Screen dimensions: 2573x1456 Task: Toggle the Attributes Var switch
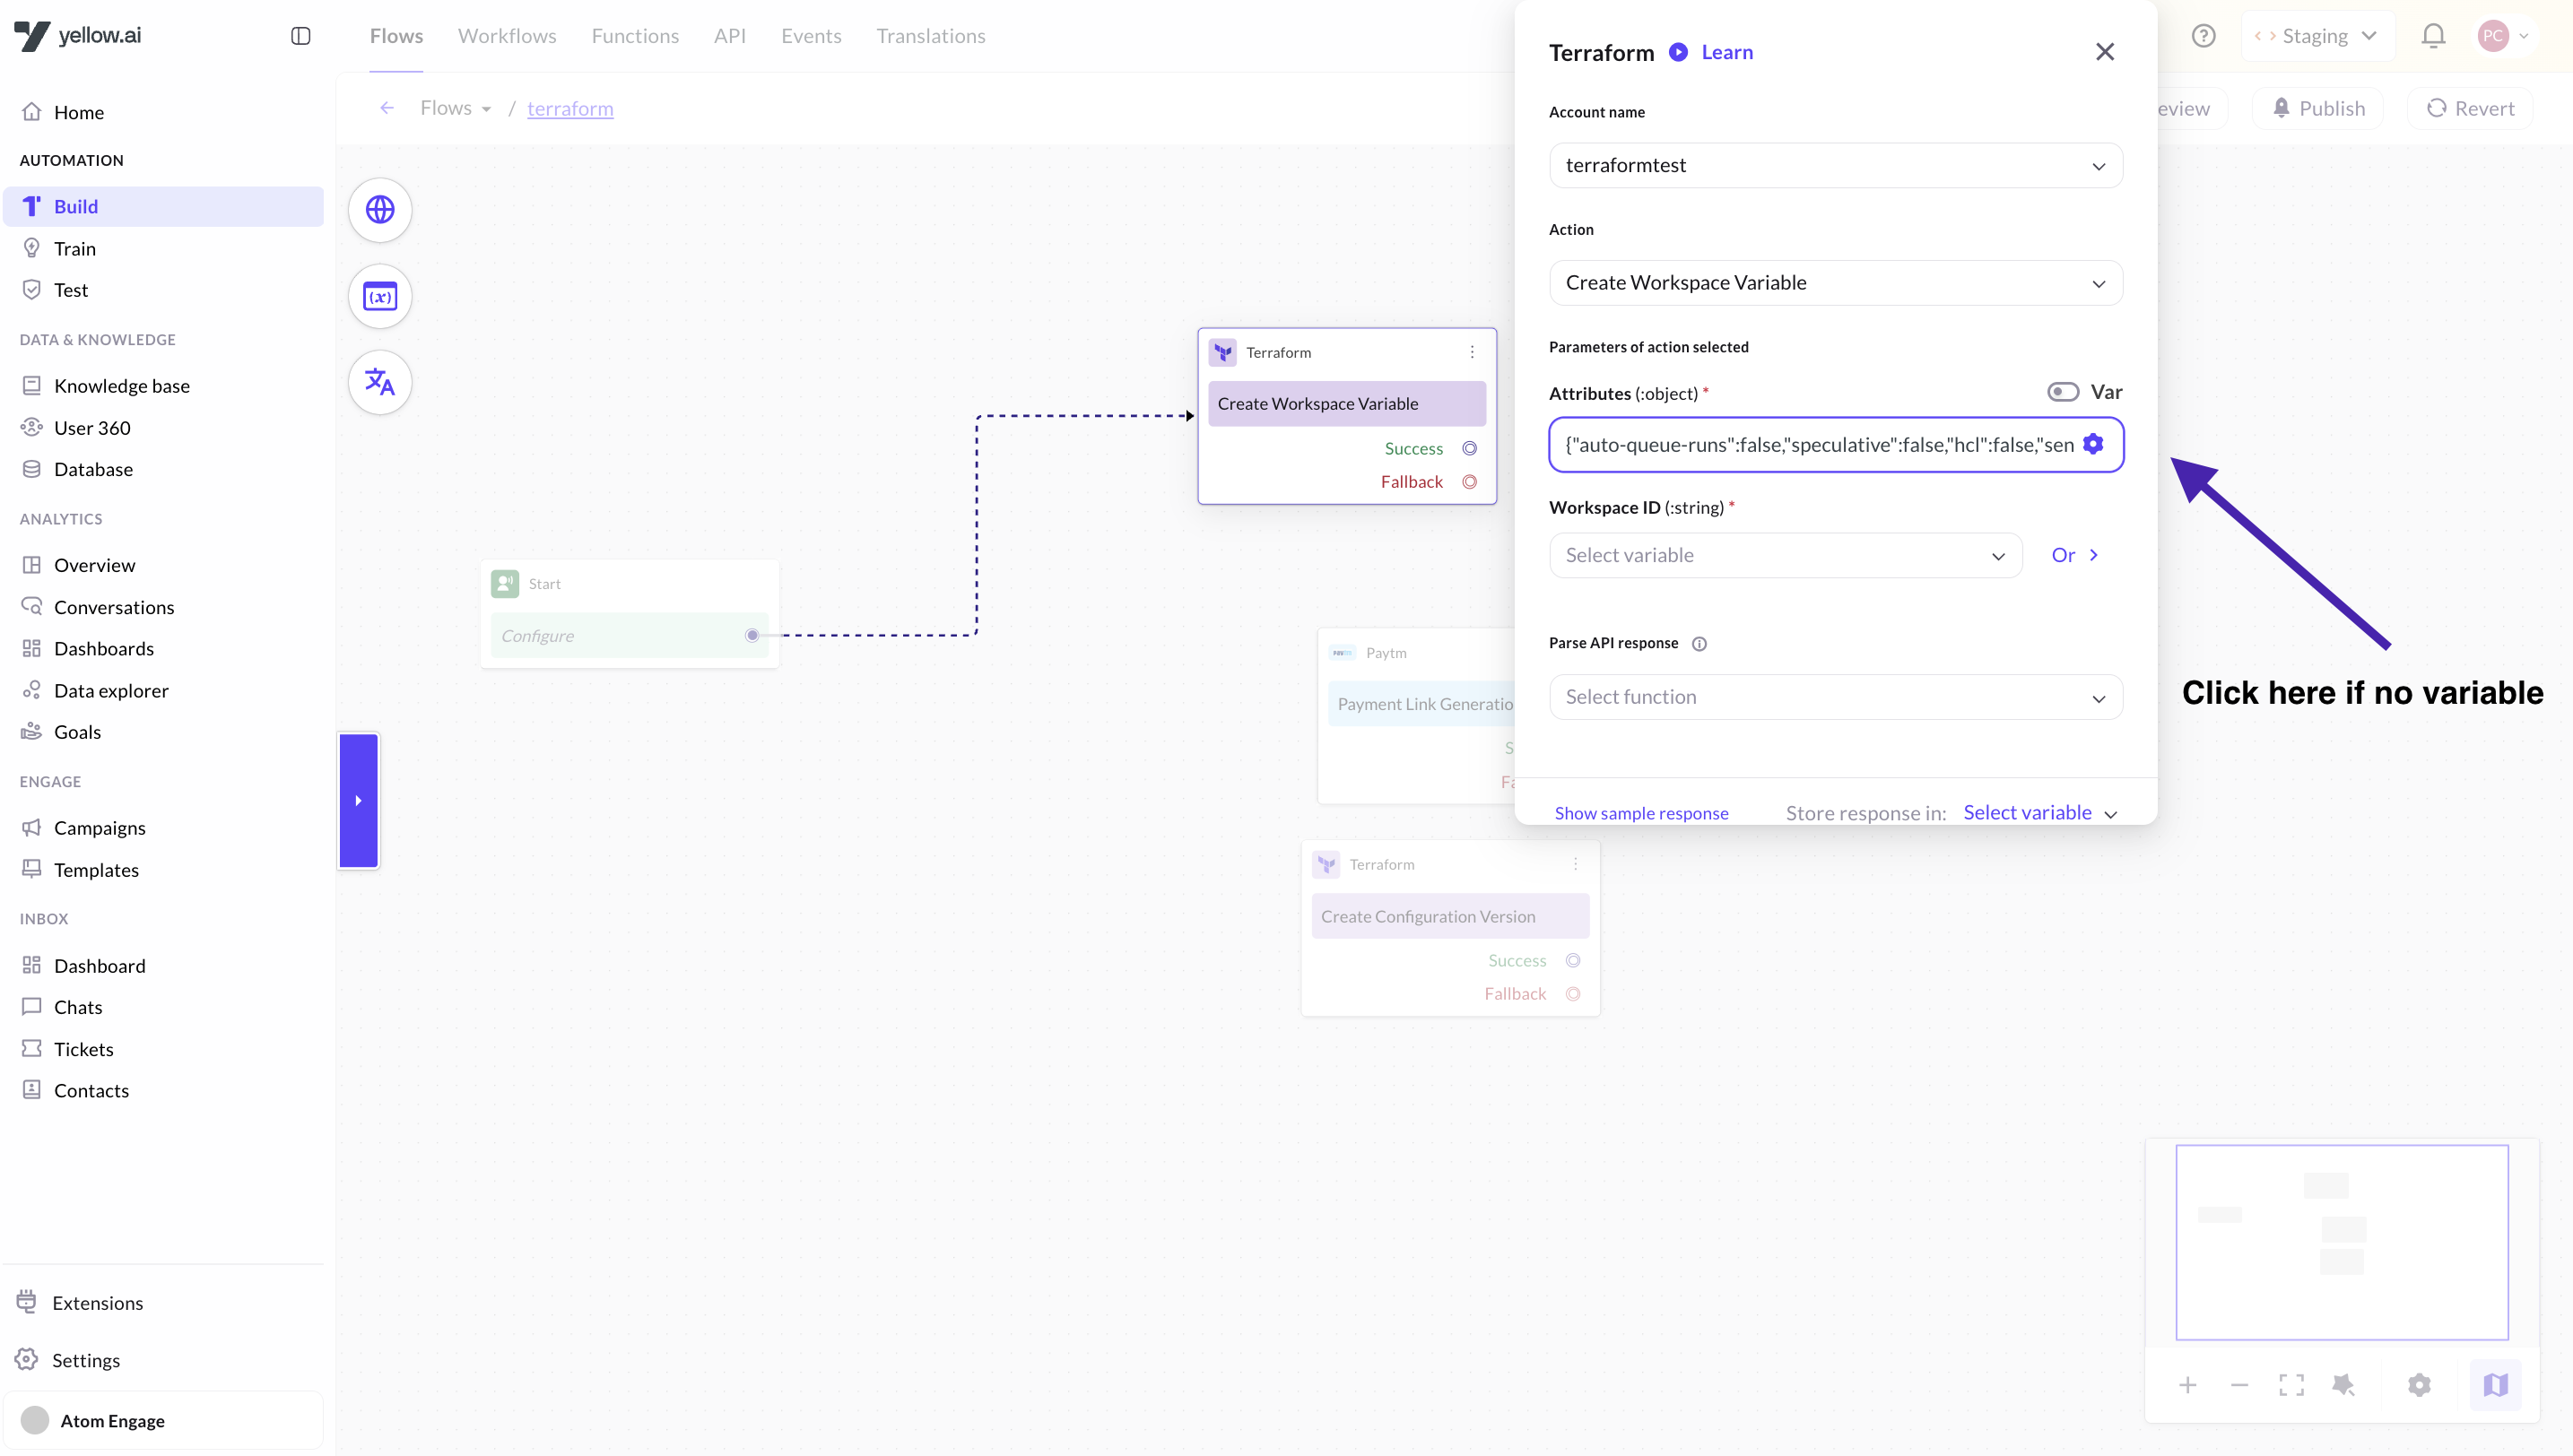pyautogui.click(x=2062, y=392)
